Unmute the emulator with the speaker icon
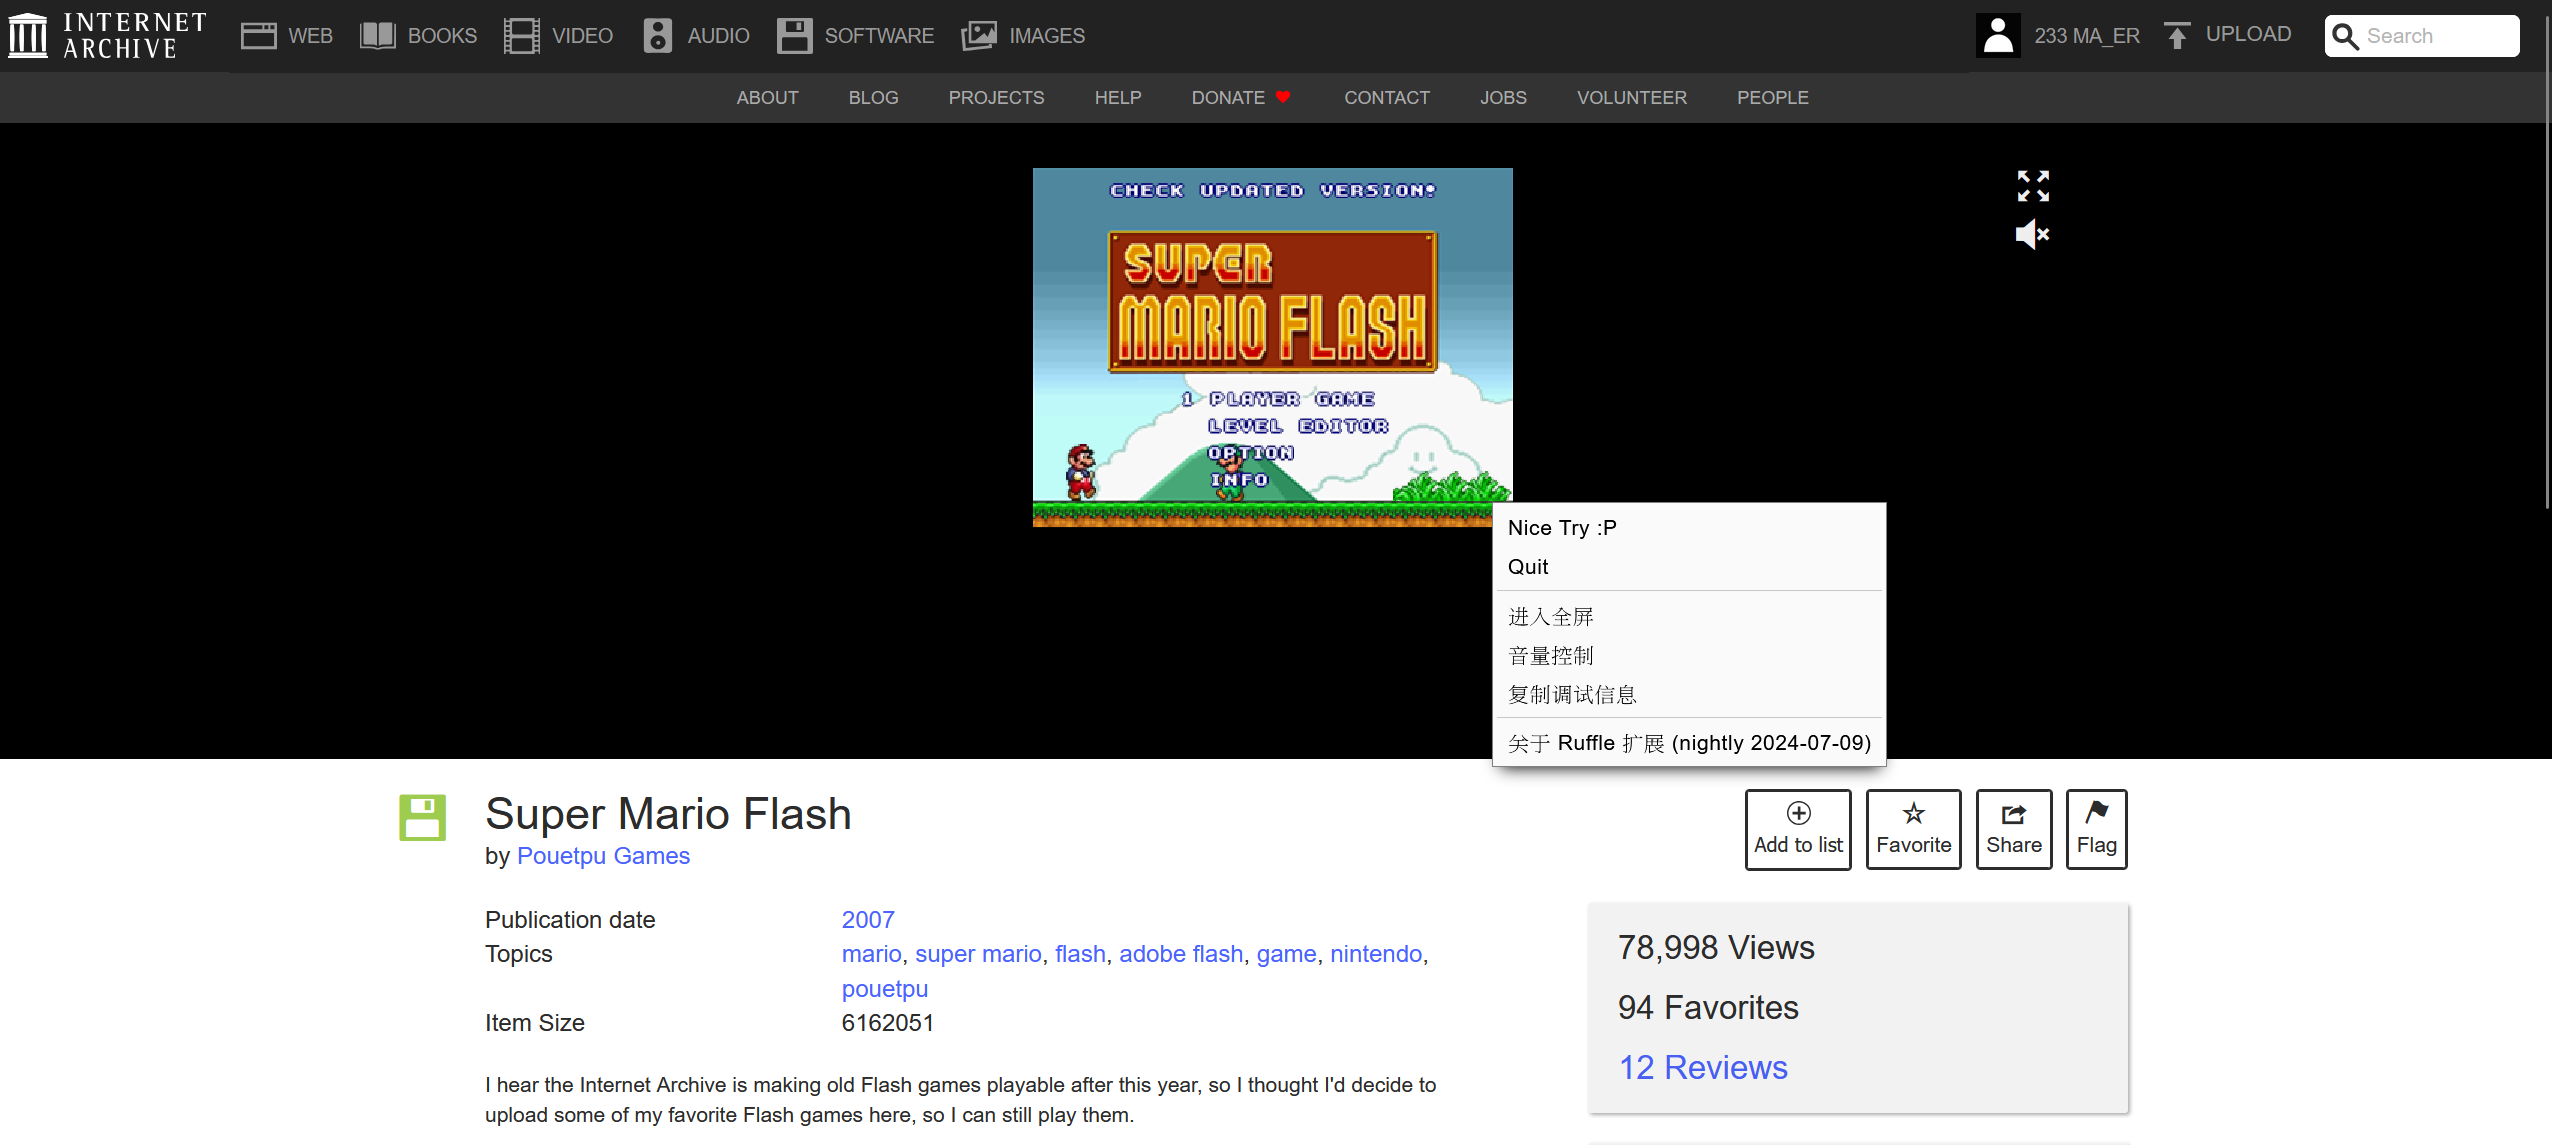The height and width of the screenshot is (1145, 2552). [x=2033, y=235]
